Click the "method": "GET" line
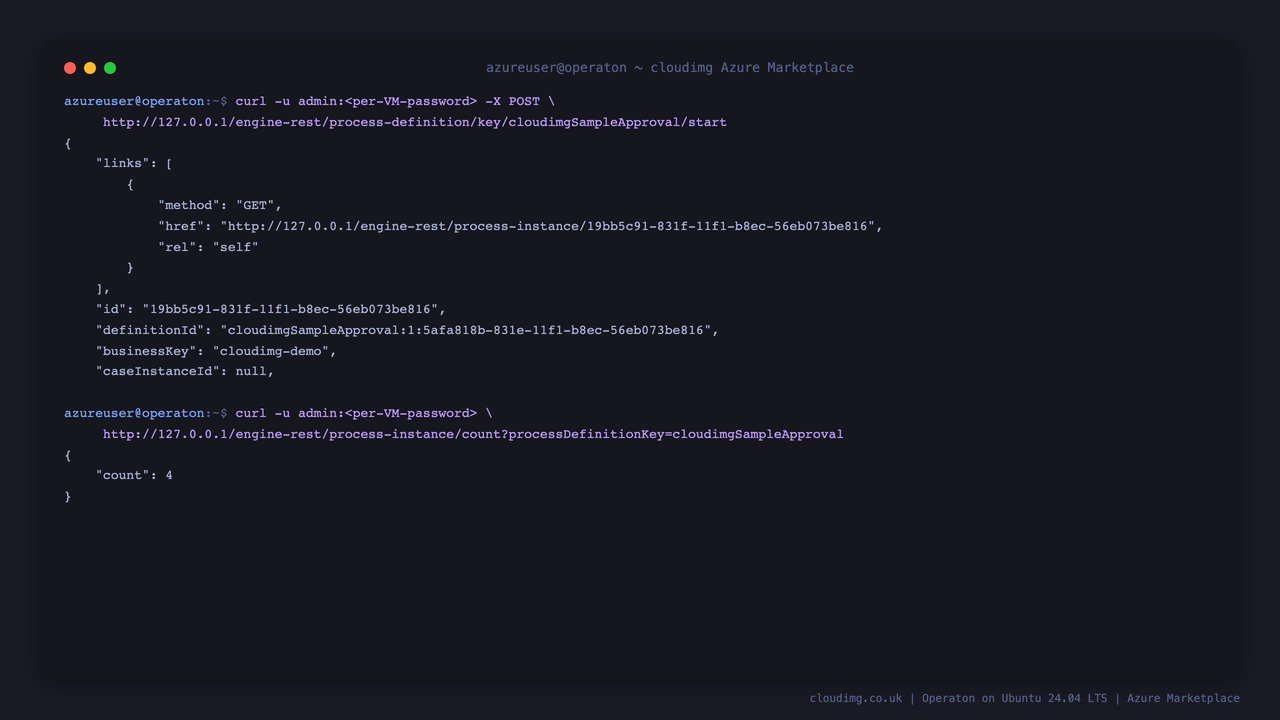This screenshot has height=720, width=1280. point(220,205)
